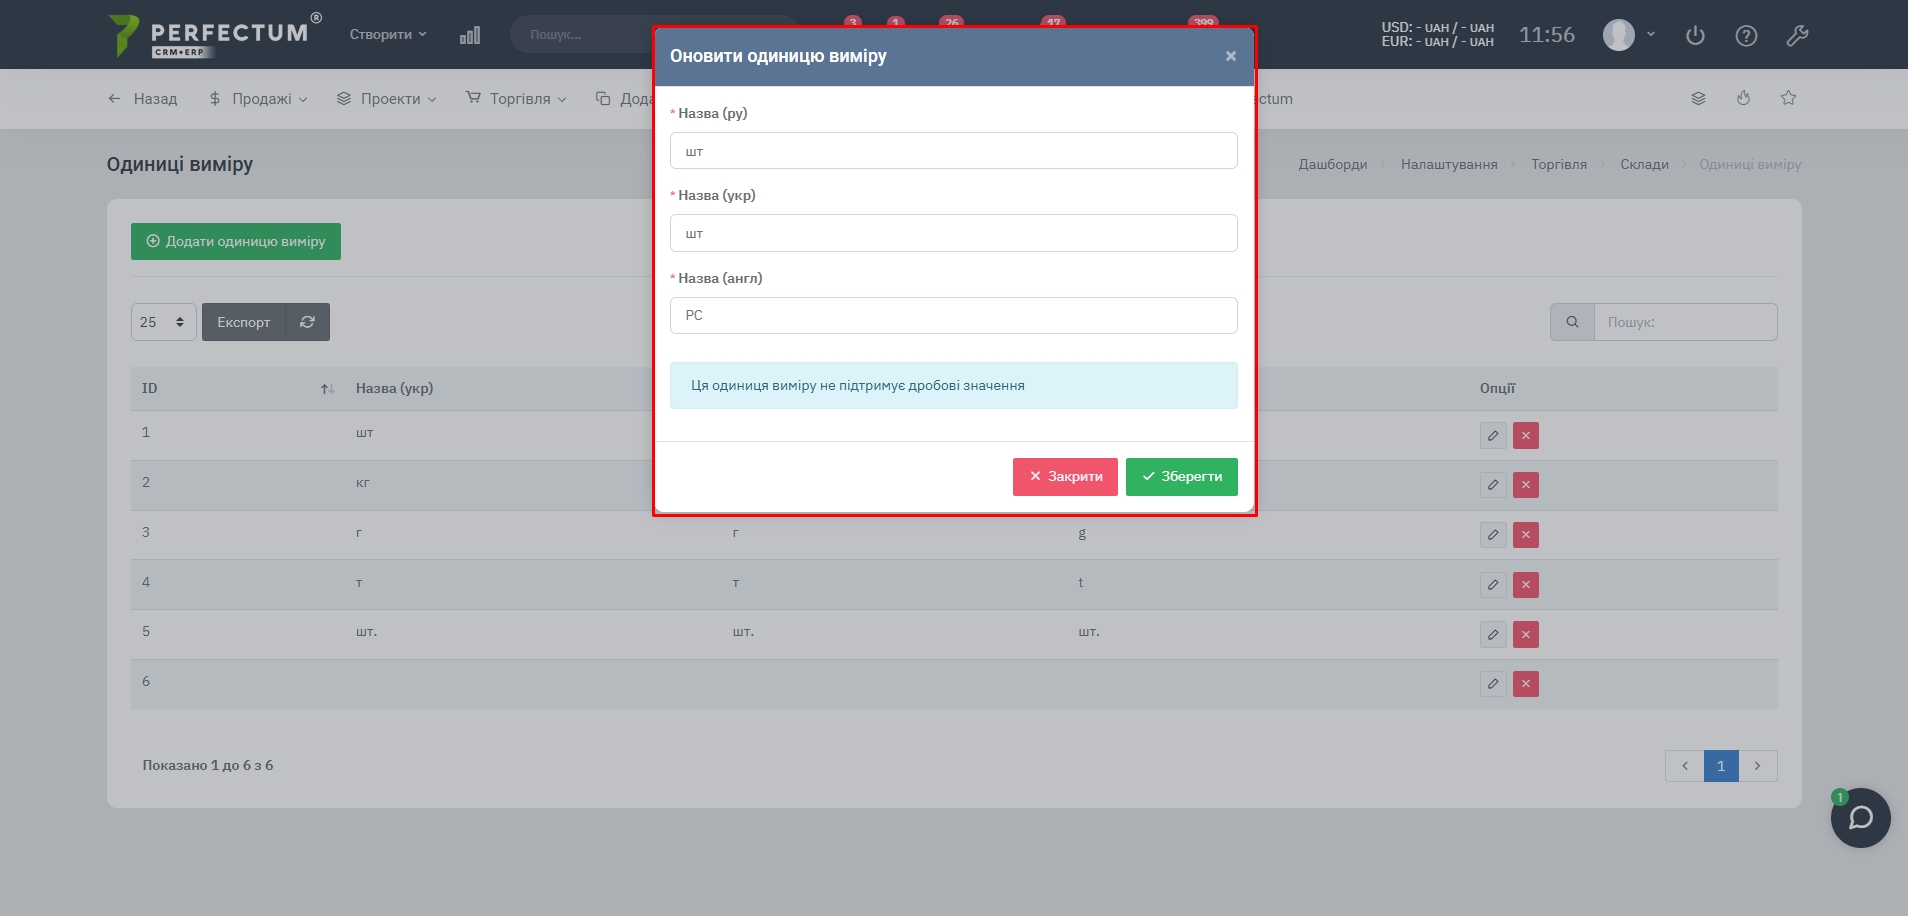Open the wrench settings icon
Screen dimensions: 1908x916
1797,36
